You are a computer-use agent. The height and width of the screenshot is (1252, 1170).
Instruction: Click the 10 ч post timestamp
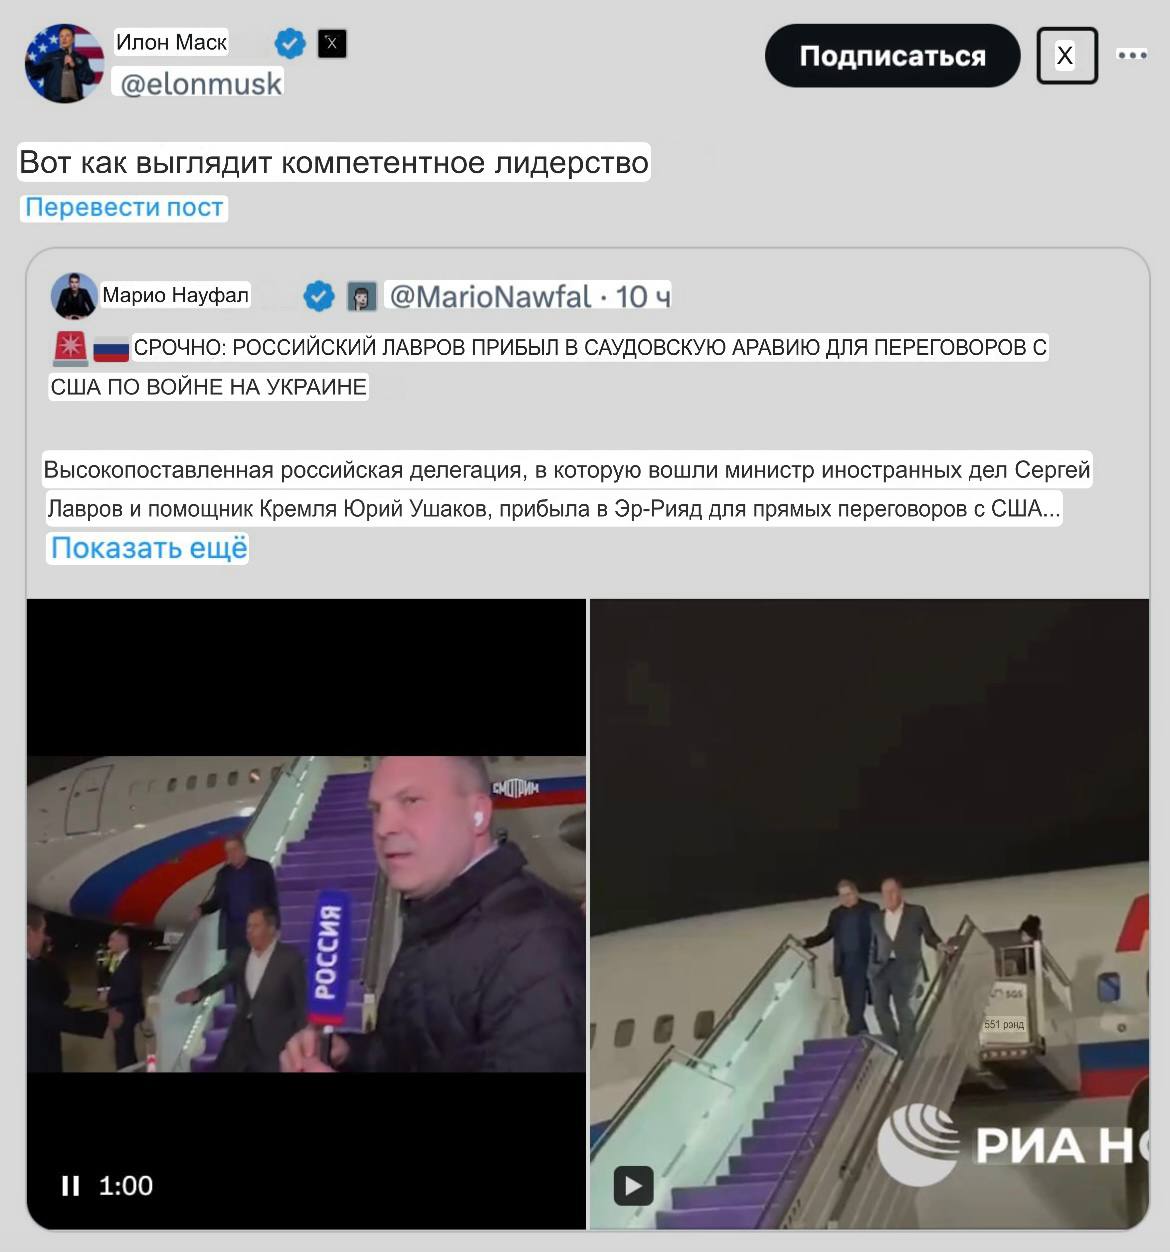[x=643, y=296]
